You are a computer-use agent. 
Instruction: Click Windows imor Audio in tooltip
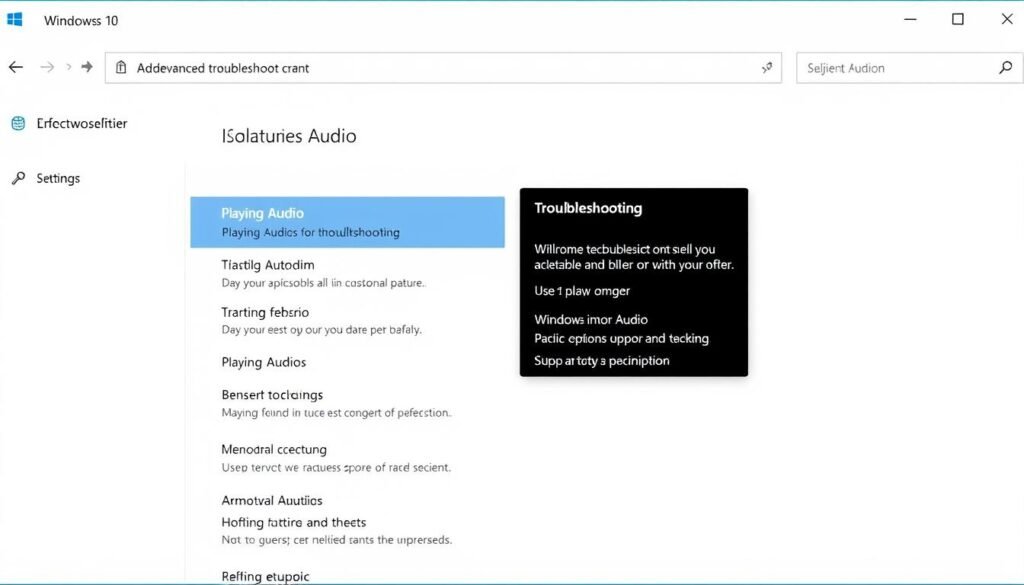[x=591, y=319]
